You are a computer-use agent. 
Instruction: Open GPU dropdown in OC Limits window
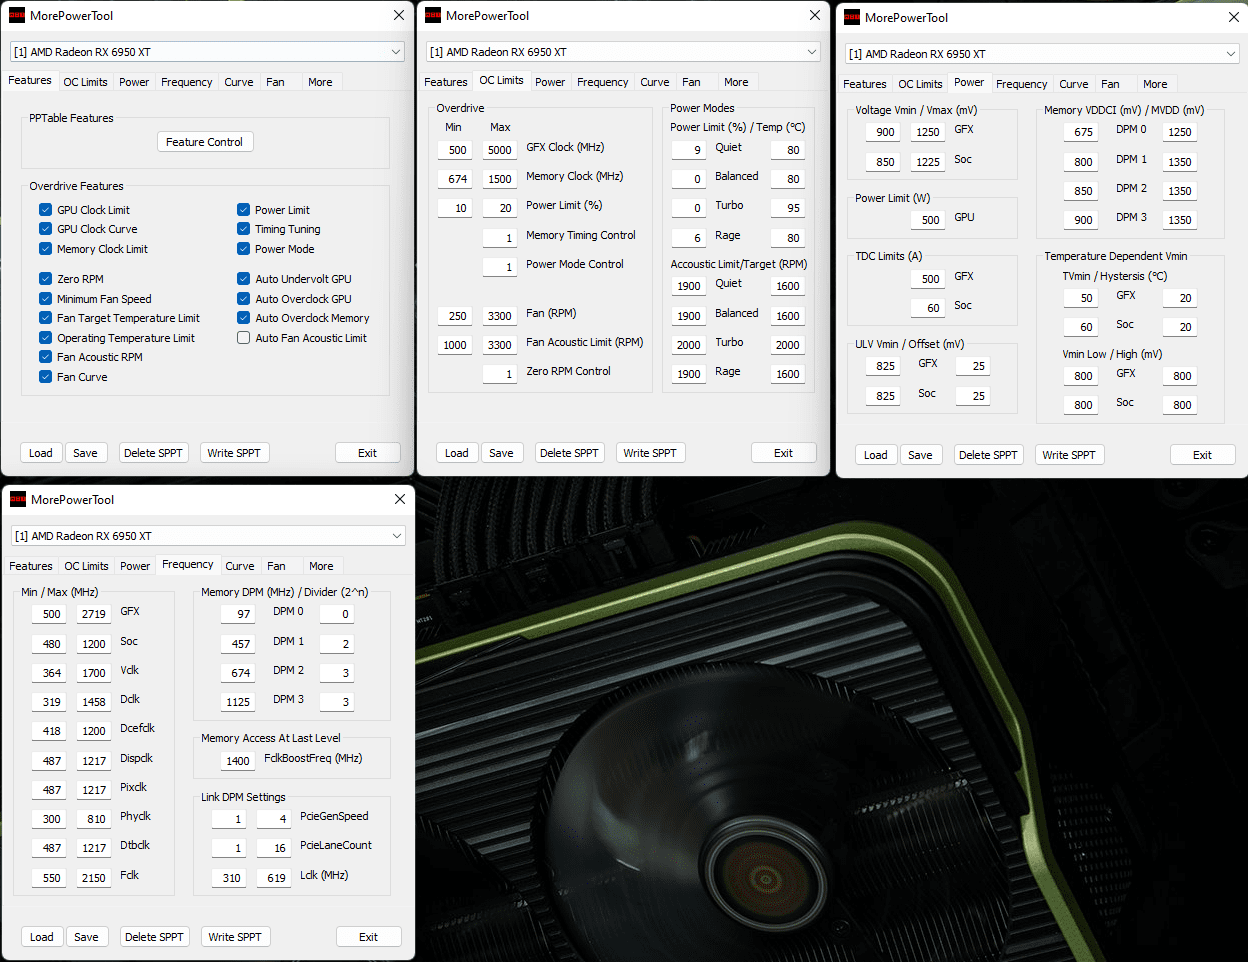(623, 52)
